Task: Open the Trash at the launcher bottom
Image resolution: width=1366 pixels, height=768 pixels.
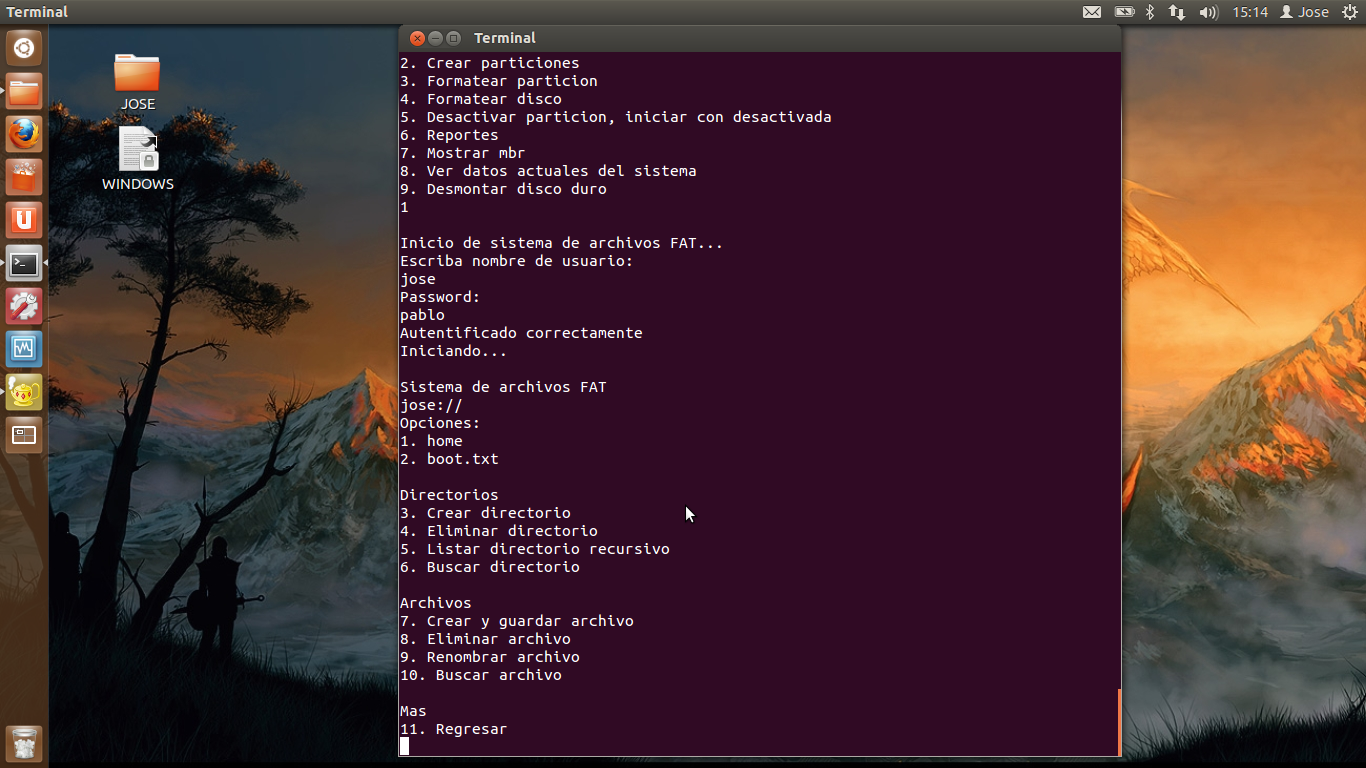Action: pyautogui.click(x=24, y=744)
